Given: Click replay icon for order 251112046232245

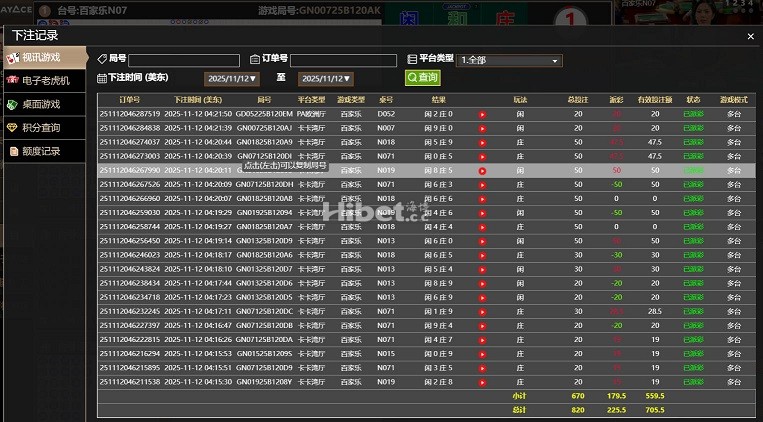Looking at the screenshot, I should tap(482, 311).
